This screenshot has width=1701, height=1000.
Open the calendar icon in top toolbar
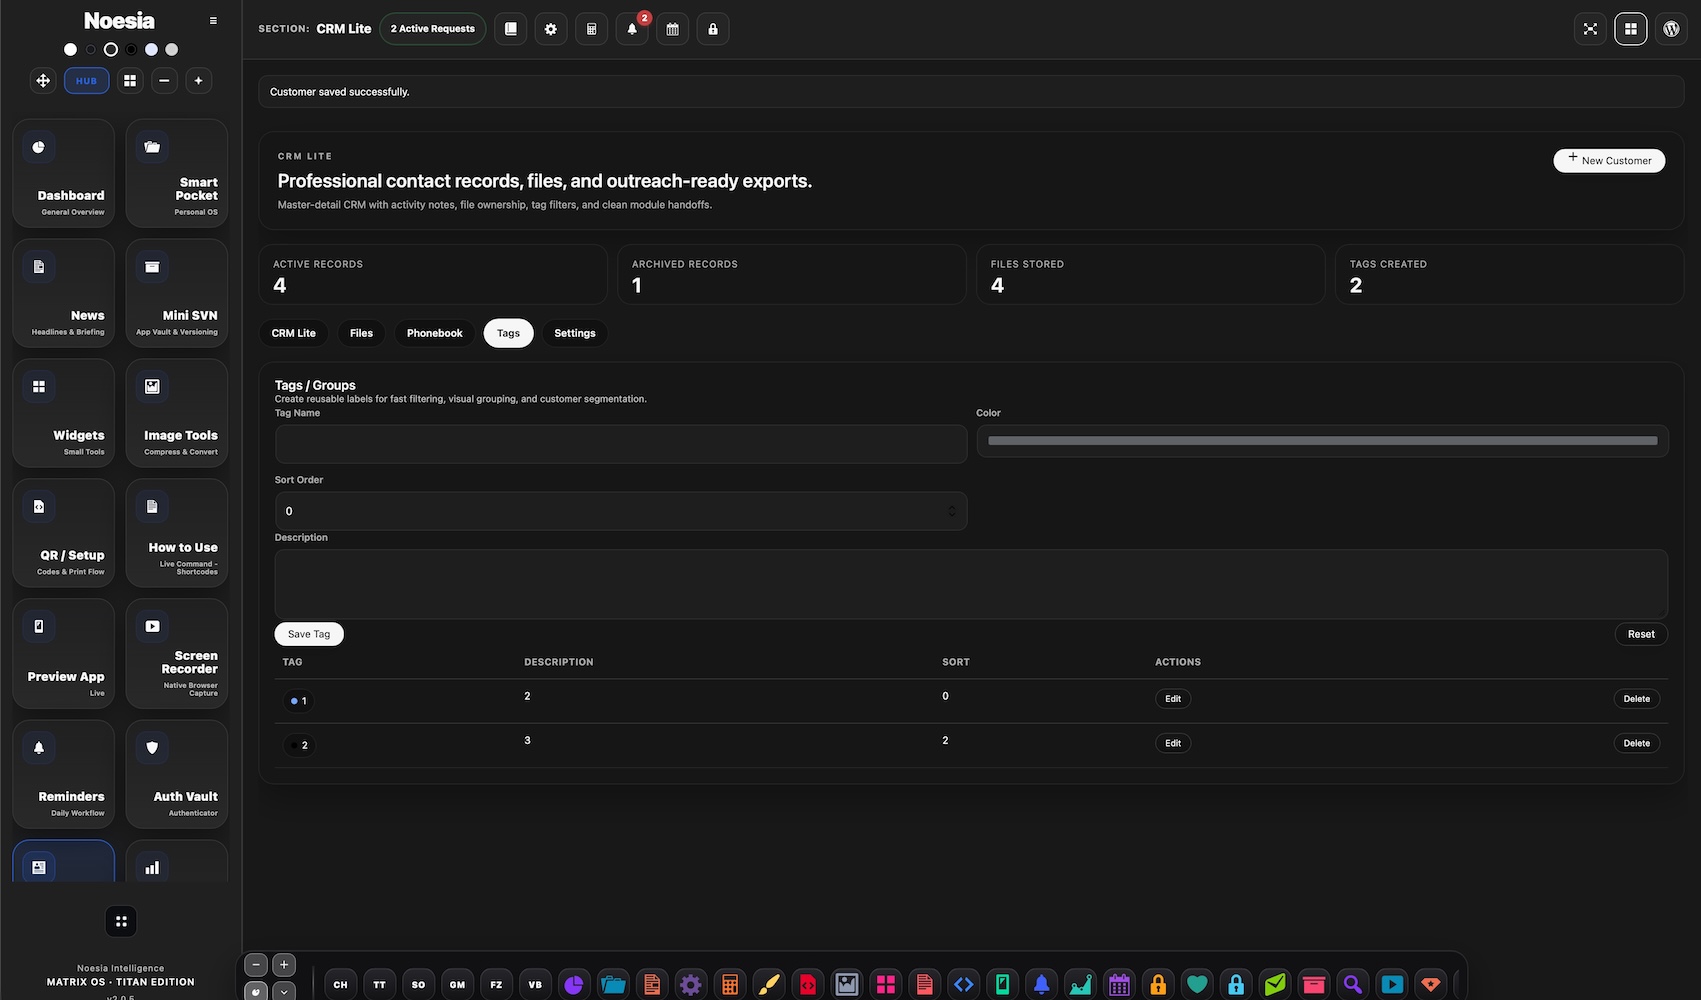pyautogui.click(x=672, y=29)
